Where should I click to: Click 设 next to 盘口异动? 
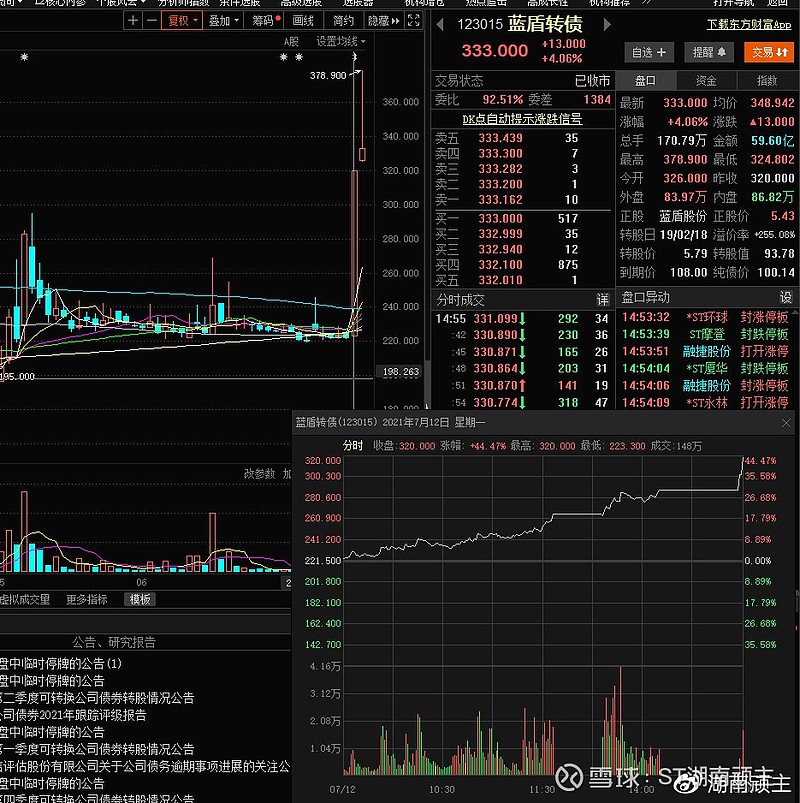(x=786, y=298)
